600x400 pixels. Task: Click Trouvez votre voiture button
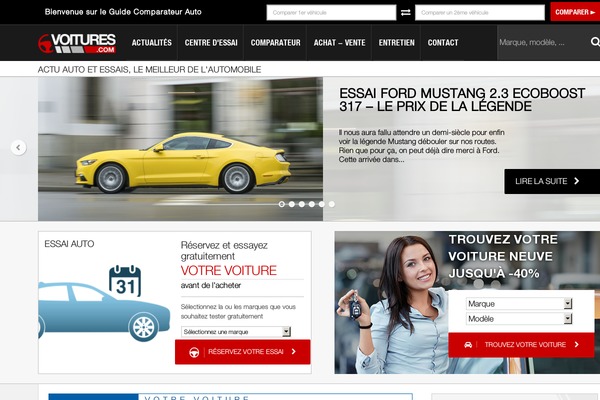(x=521, y=345)
